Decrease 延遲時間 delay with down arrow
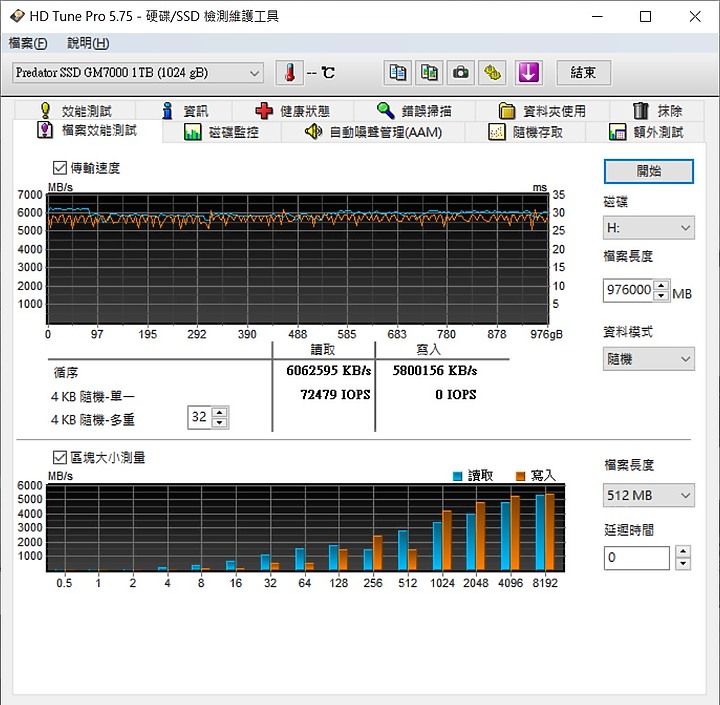This screenshot has height=705, width=720. 683,563
